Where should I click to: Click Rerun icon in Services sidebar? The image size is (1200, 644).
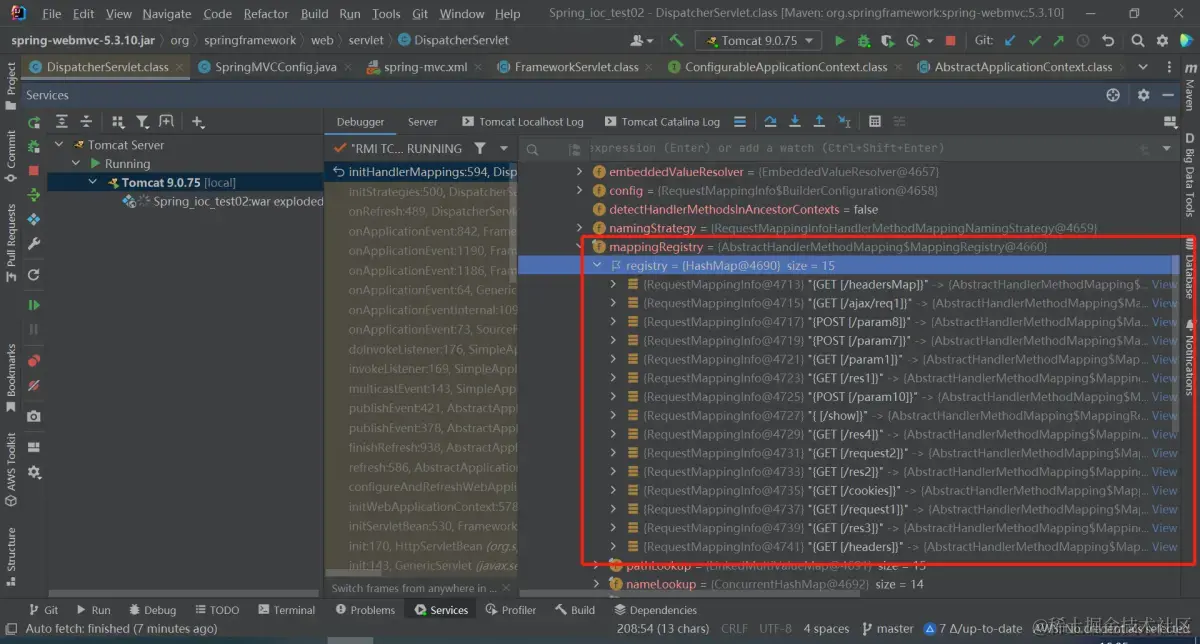[34, 122]
